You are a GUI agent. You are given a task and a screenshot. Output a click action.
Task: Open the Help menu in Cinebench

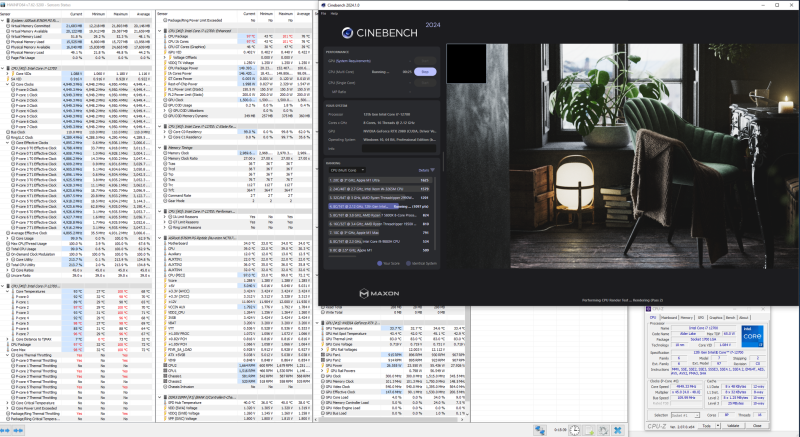pos(334,14)
